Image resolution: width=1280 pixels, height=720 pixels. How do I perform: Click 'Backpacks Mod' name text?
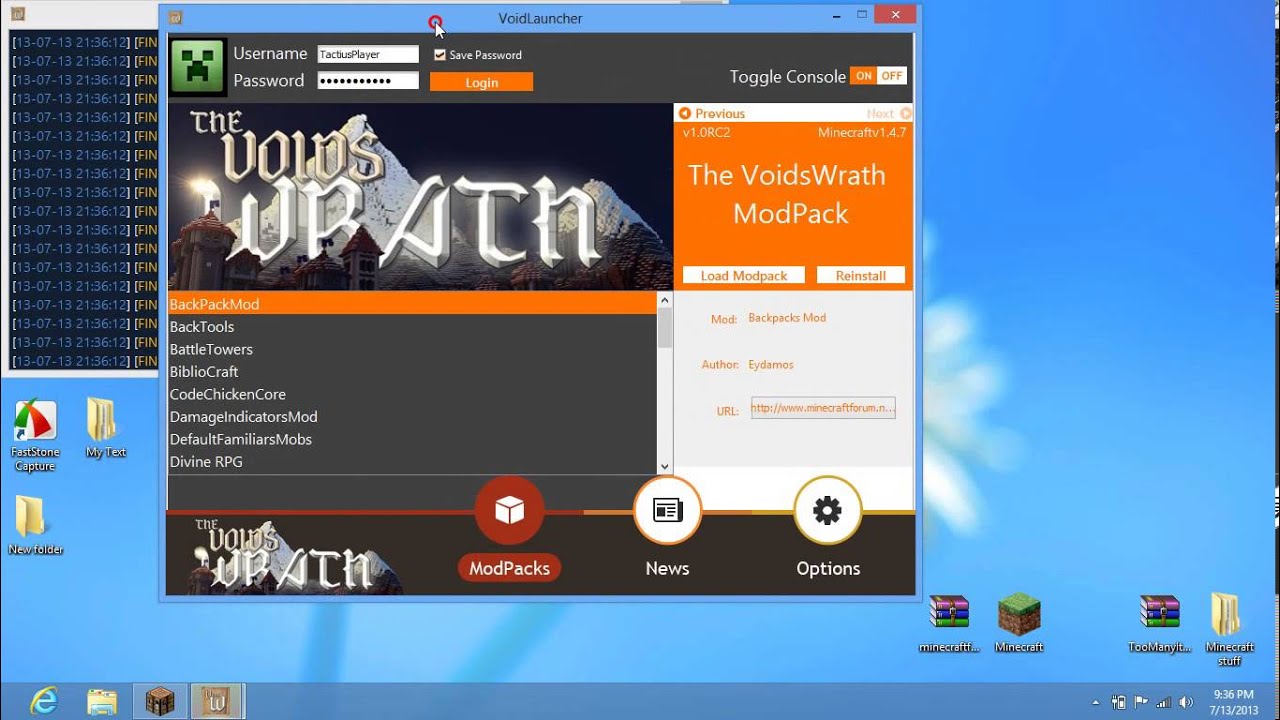tap(787, 318)
